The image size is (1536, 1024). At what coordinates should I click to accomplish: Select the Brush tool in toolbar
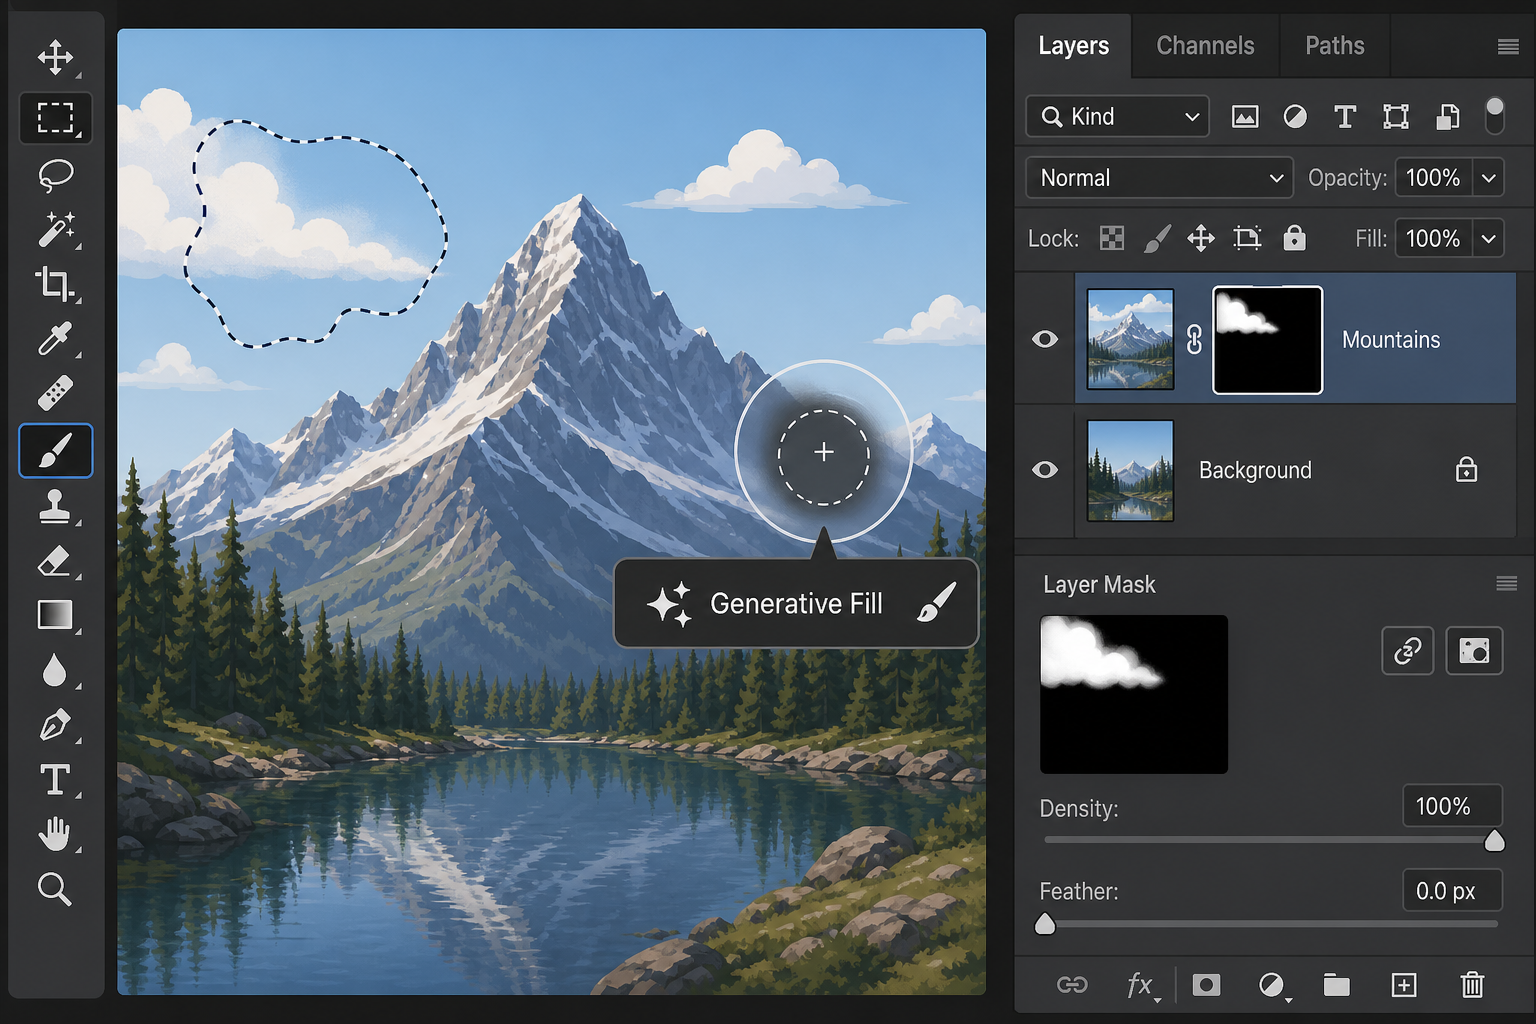[x=55, y=450]
